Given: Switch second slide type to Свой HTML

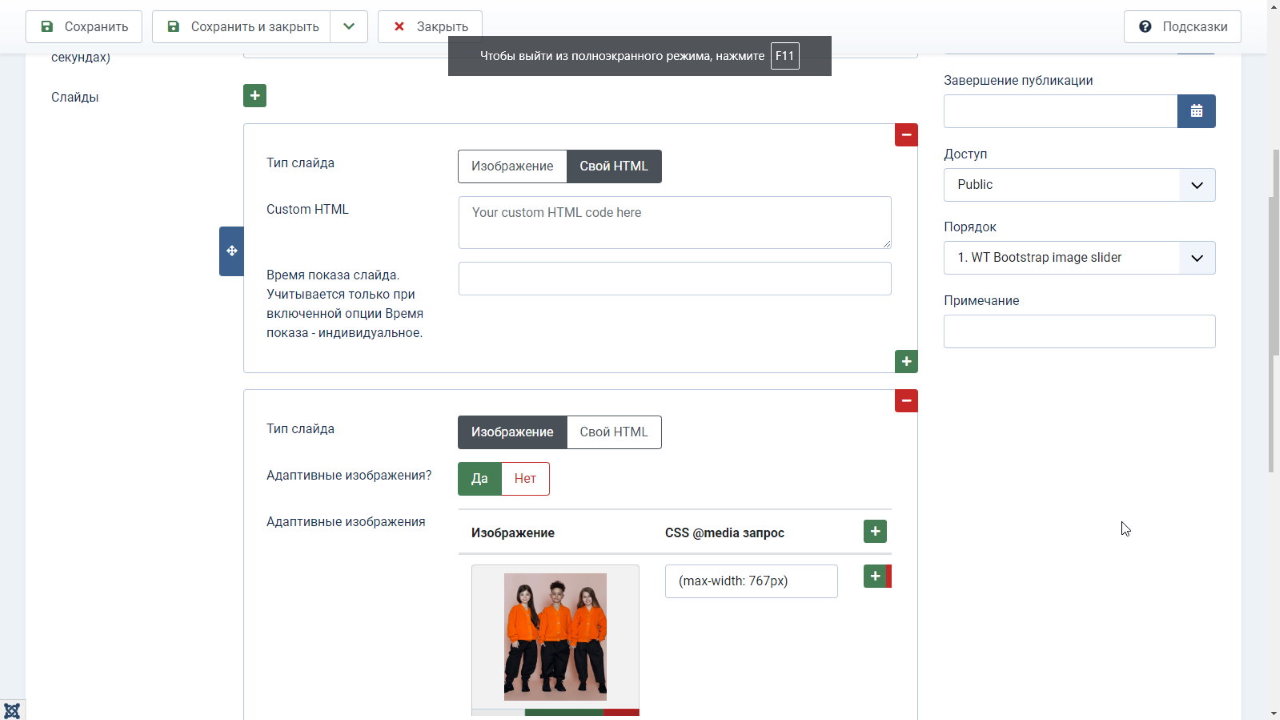Looking at the screenshot, I should tap(614, 432).
